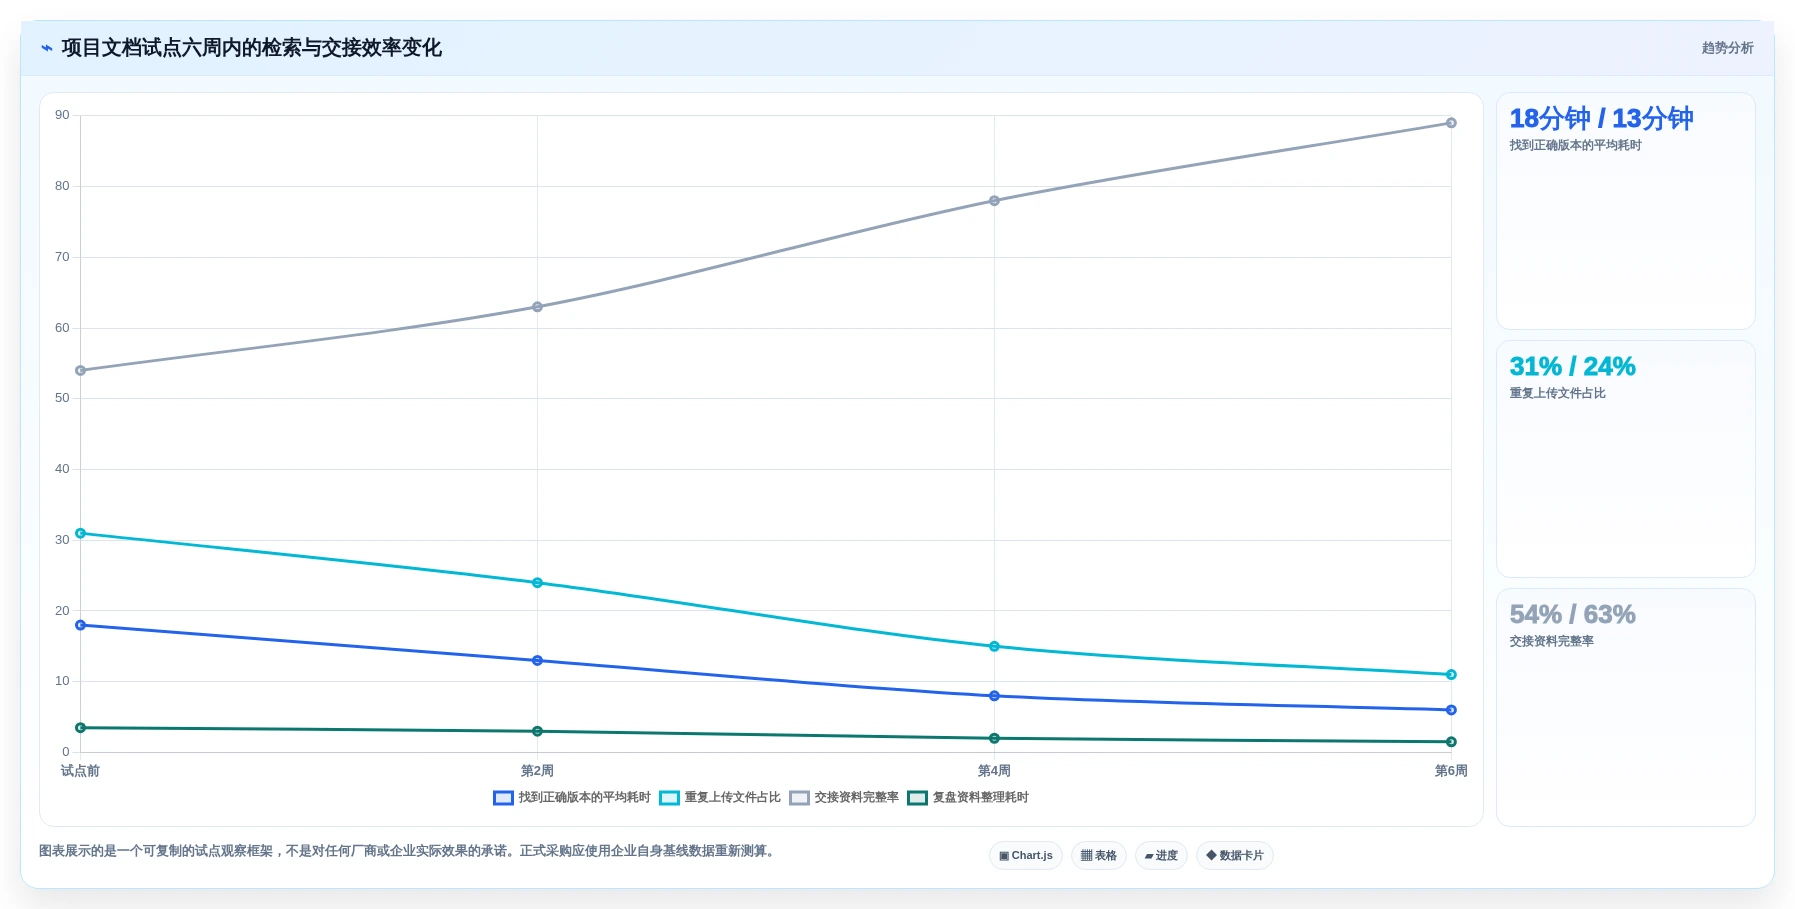Select the green data point at 第4周

point(994,738)
